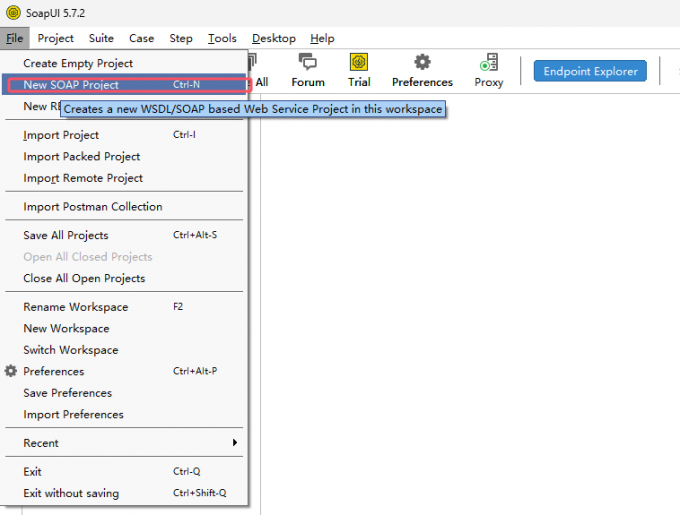Click Save Preferences
680x515 pixels.
(124, 393)
